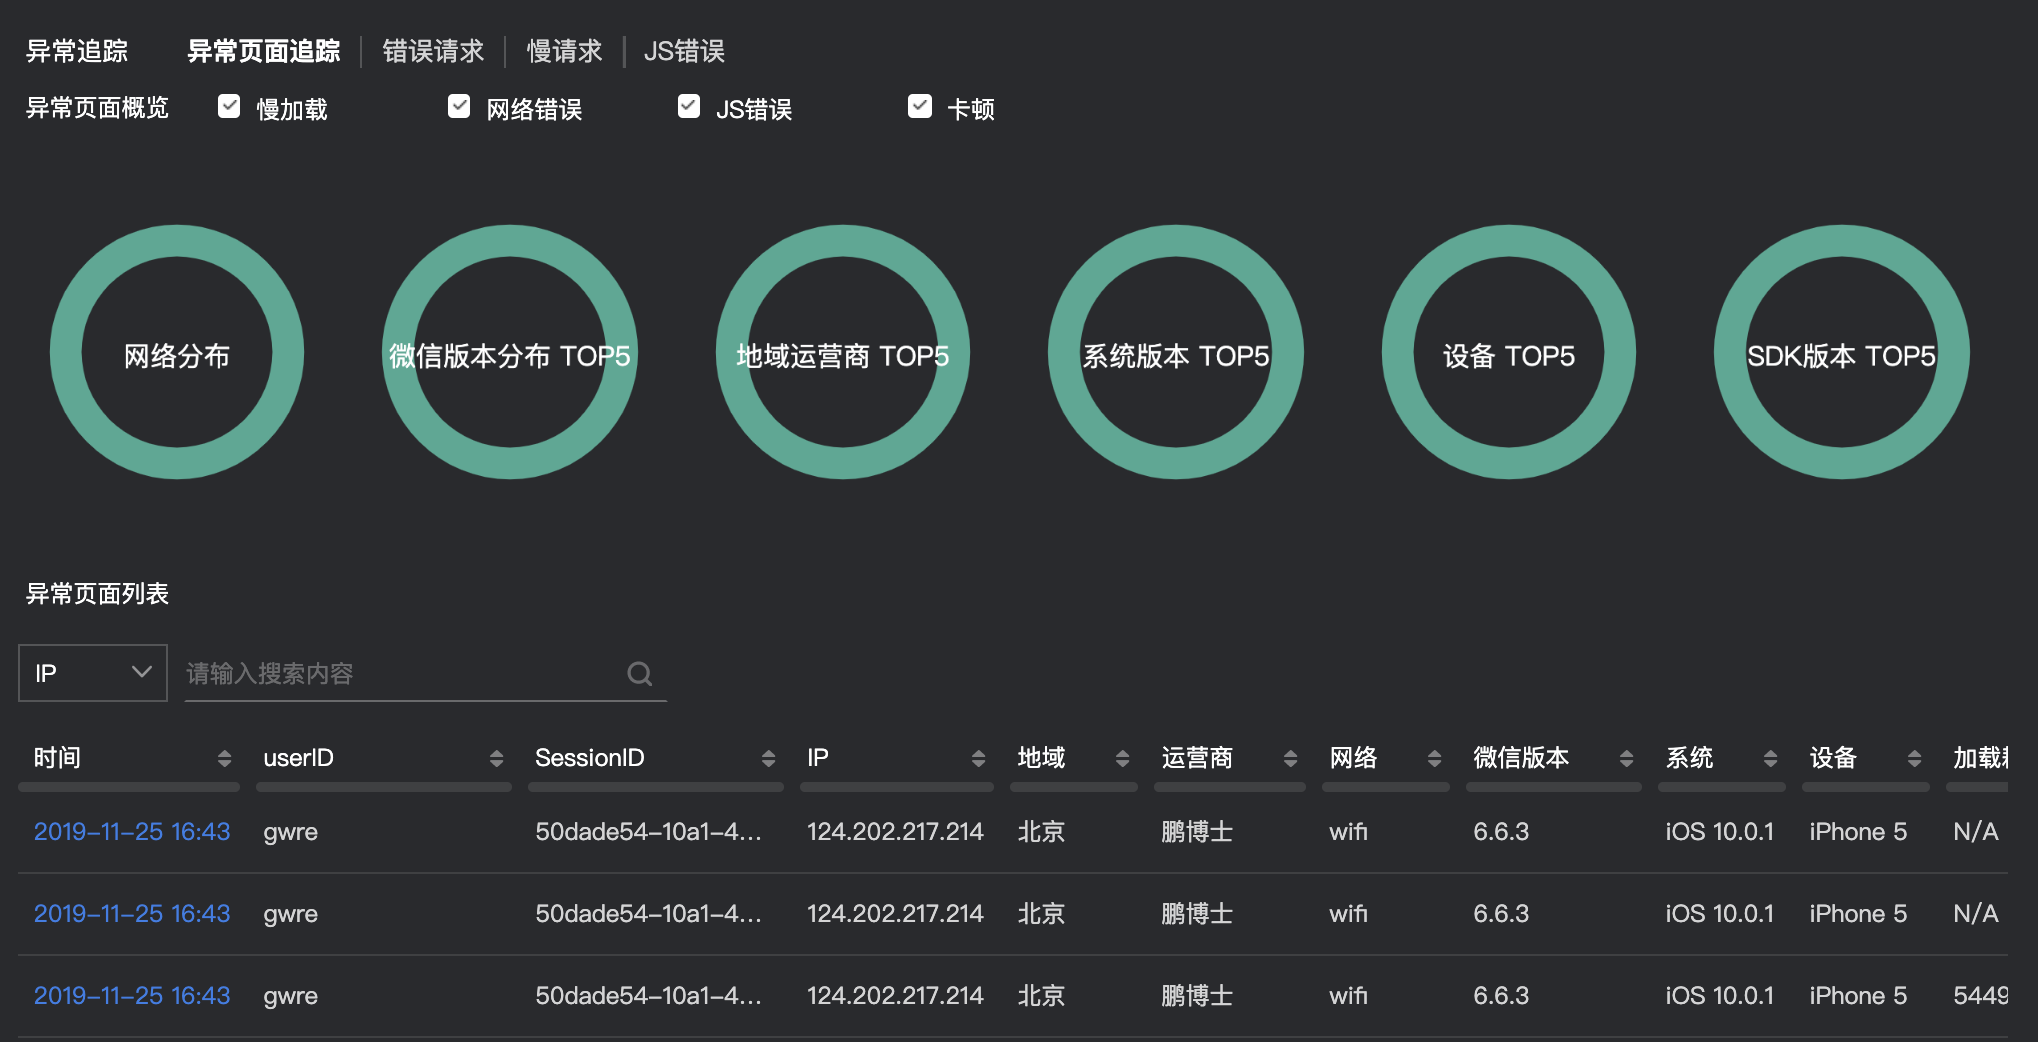Sort by 微信版本 column arrows
Image resolution: width=2038 pixels, height=1042 pixels.
[x=1626, y=759]
